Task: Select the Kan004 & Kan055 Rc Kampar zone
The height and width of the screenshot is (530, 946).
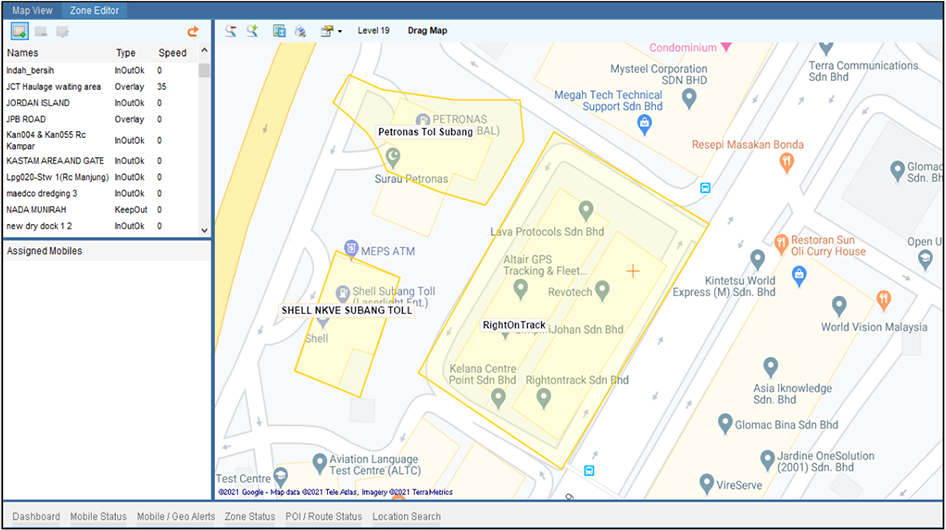Action: [101, 140]
